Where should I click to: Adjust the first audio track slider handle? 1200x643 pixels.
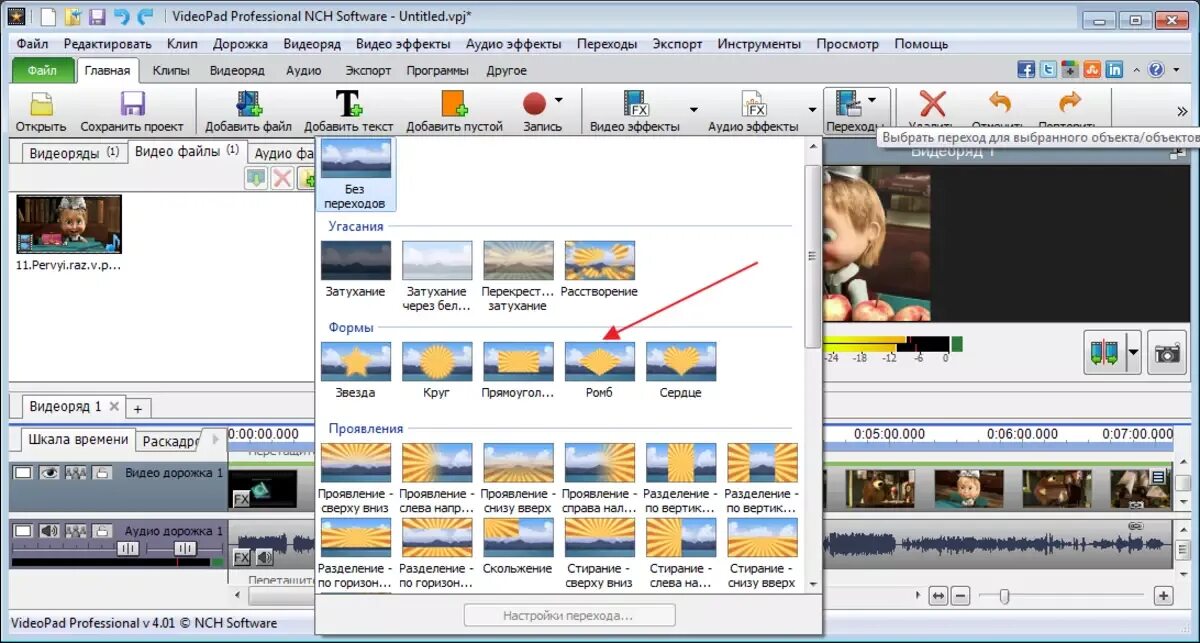coord(128,549)
